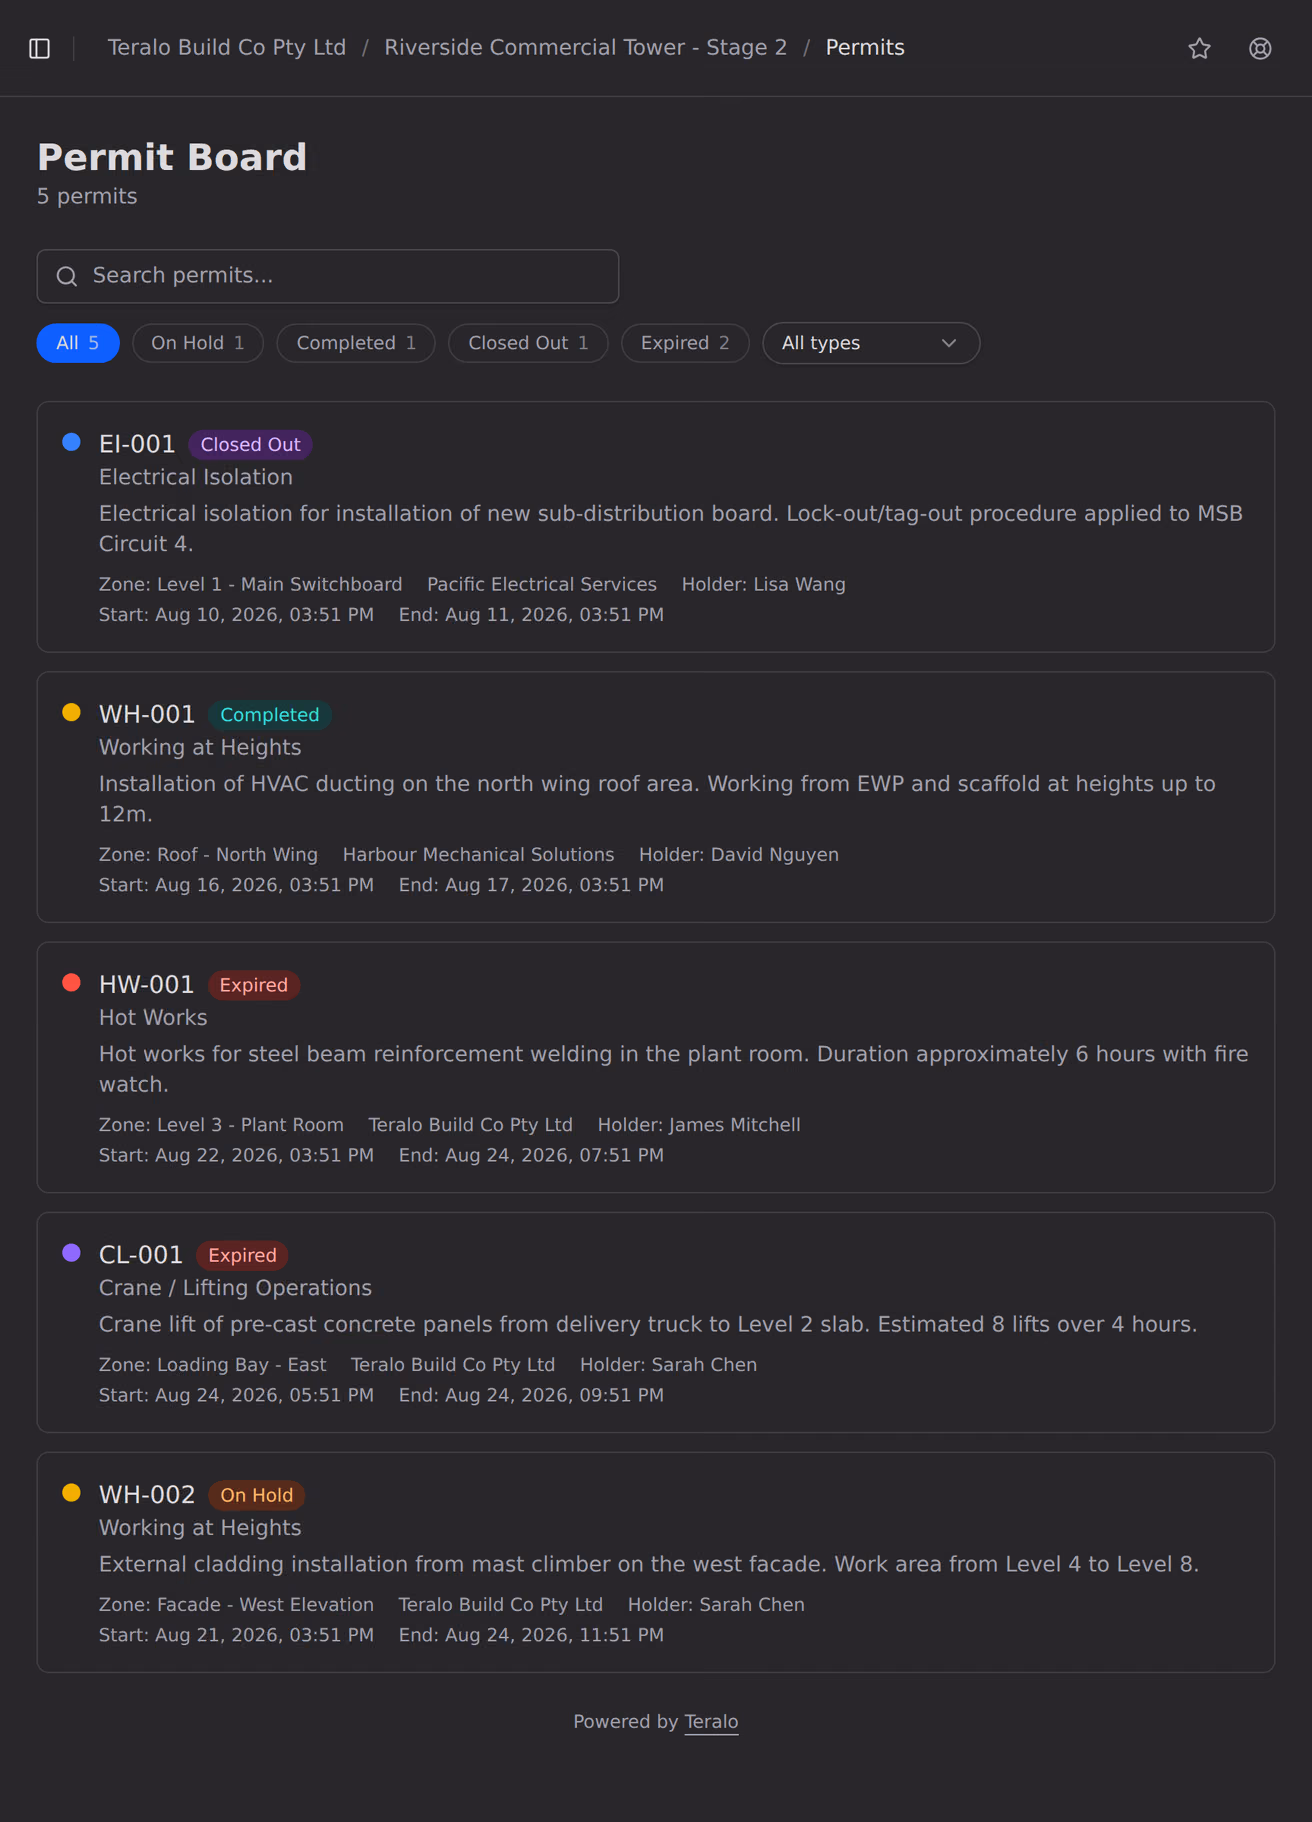Select the All 5 filter tab

point(78,343)
